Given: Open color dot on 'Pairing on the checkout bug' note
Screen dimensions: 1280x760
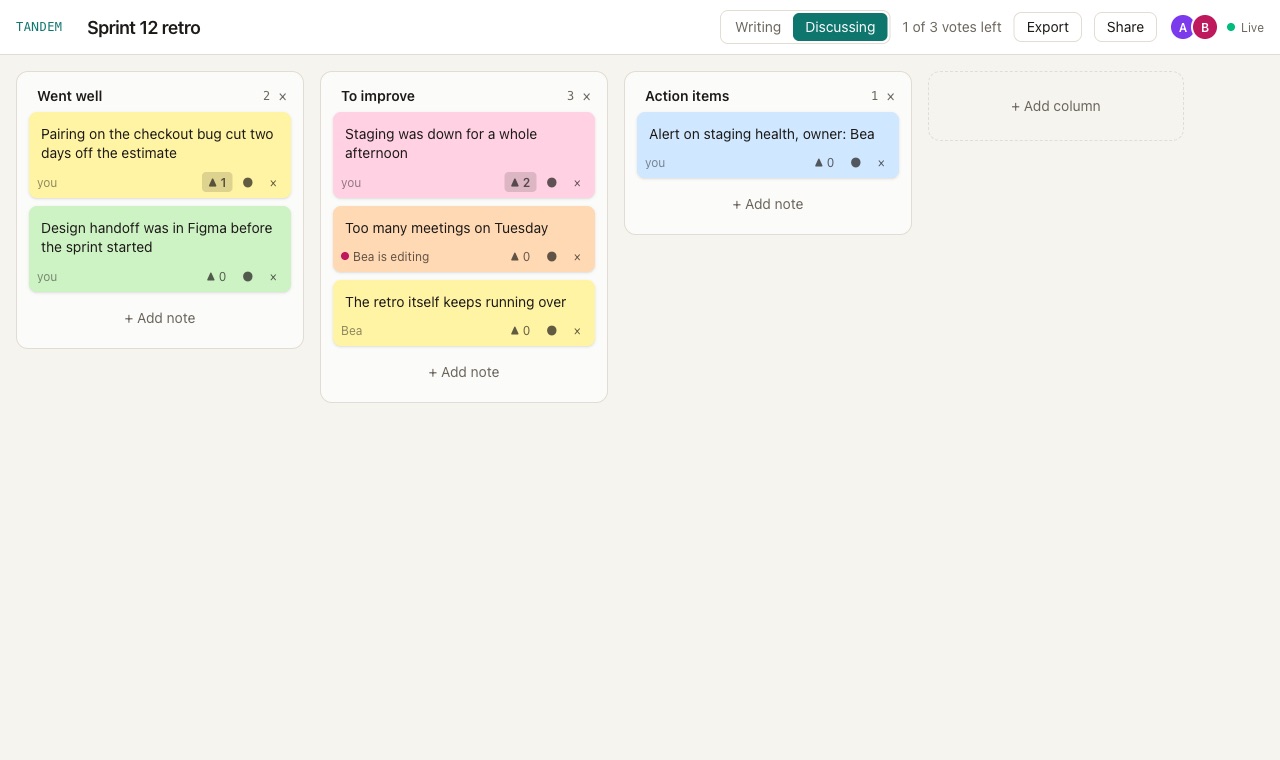Looking at the screenshot, I should (248, 182).
